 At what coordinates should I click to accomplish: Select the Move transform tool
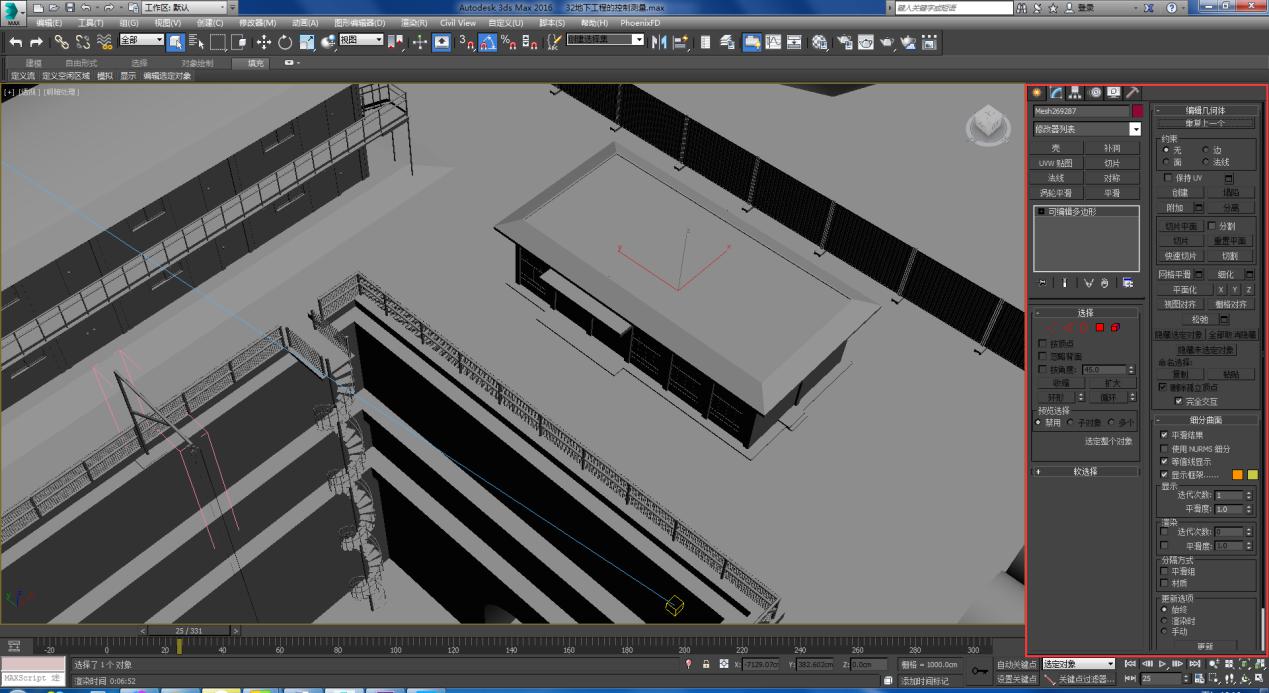pos(264,42)
